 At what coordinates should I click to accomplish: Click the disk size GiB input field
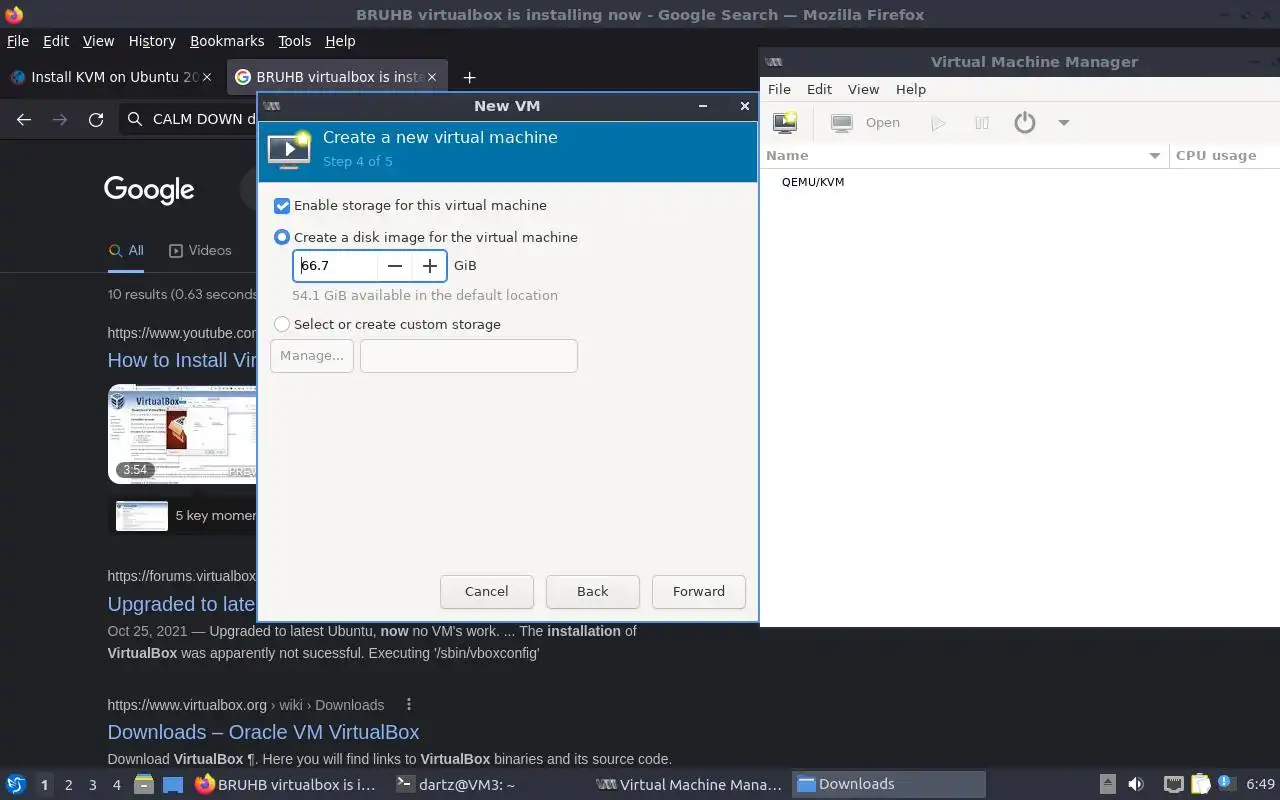pyautogui.click(x=336, y=265)
